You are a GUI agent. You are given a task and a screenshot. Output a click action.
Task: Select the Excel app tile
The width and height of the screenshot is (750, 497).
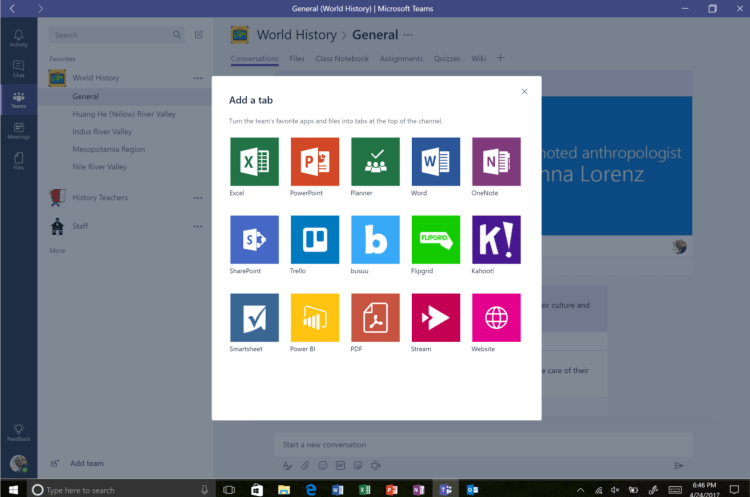[255, 162]
